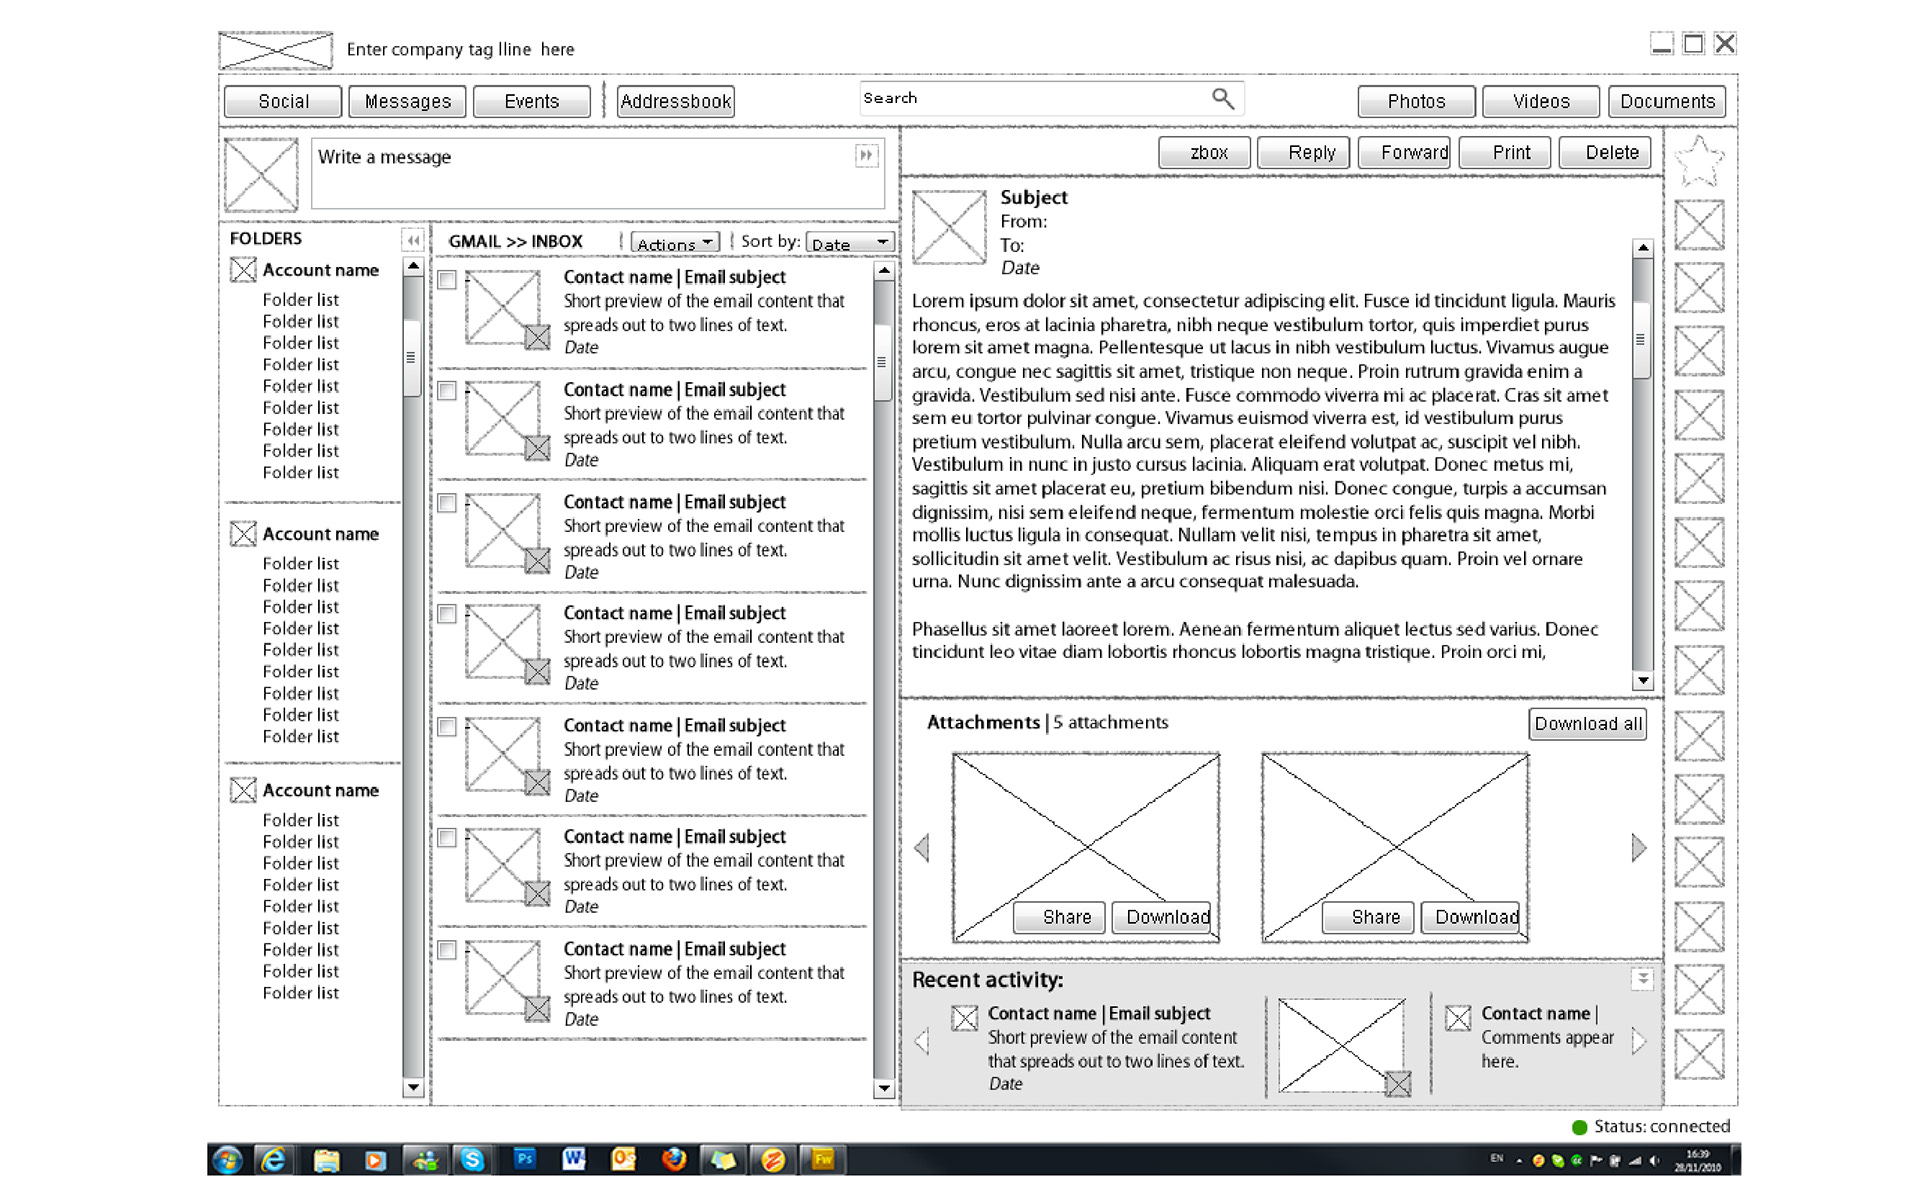Screen dimensions: 1920x1200
Task: Click the company logo placeholder
Action: [x=276, y=50]
